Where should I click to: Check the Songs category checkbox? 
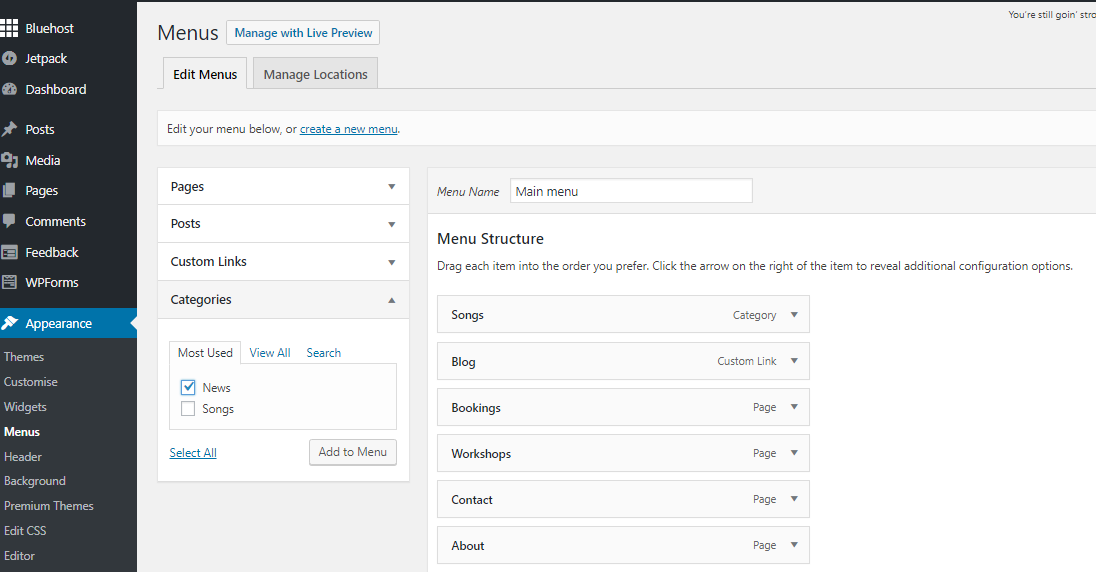click(x=188, y=409)
